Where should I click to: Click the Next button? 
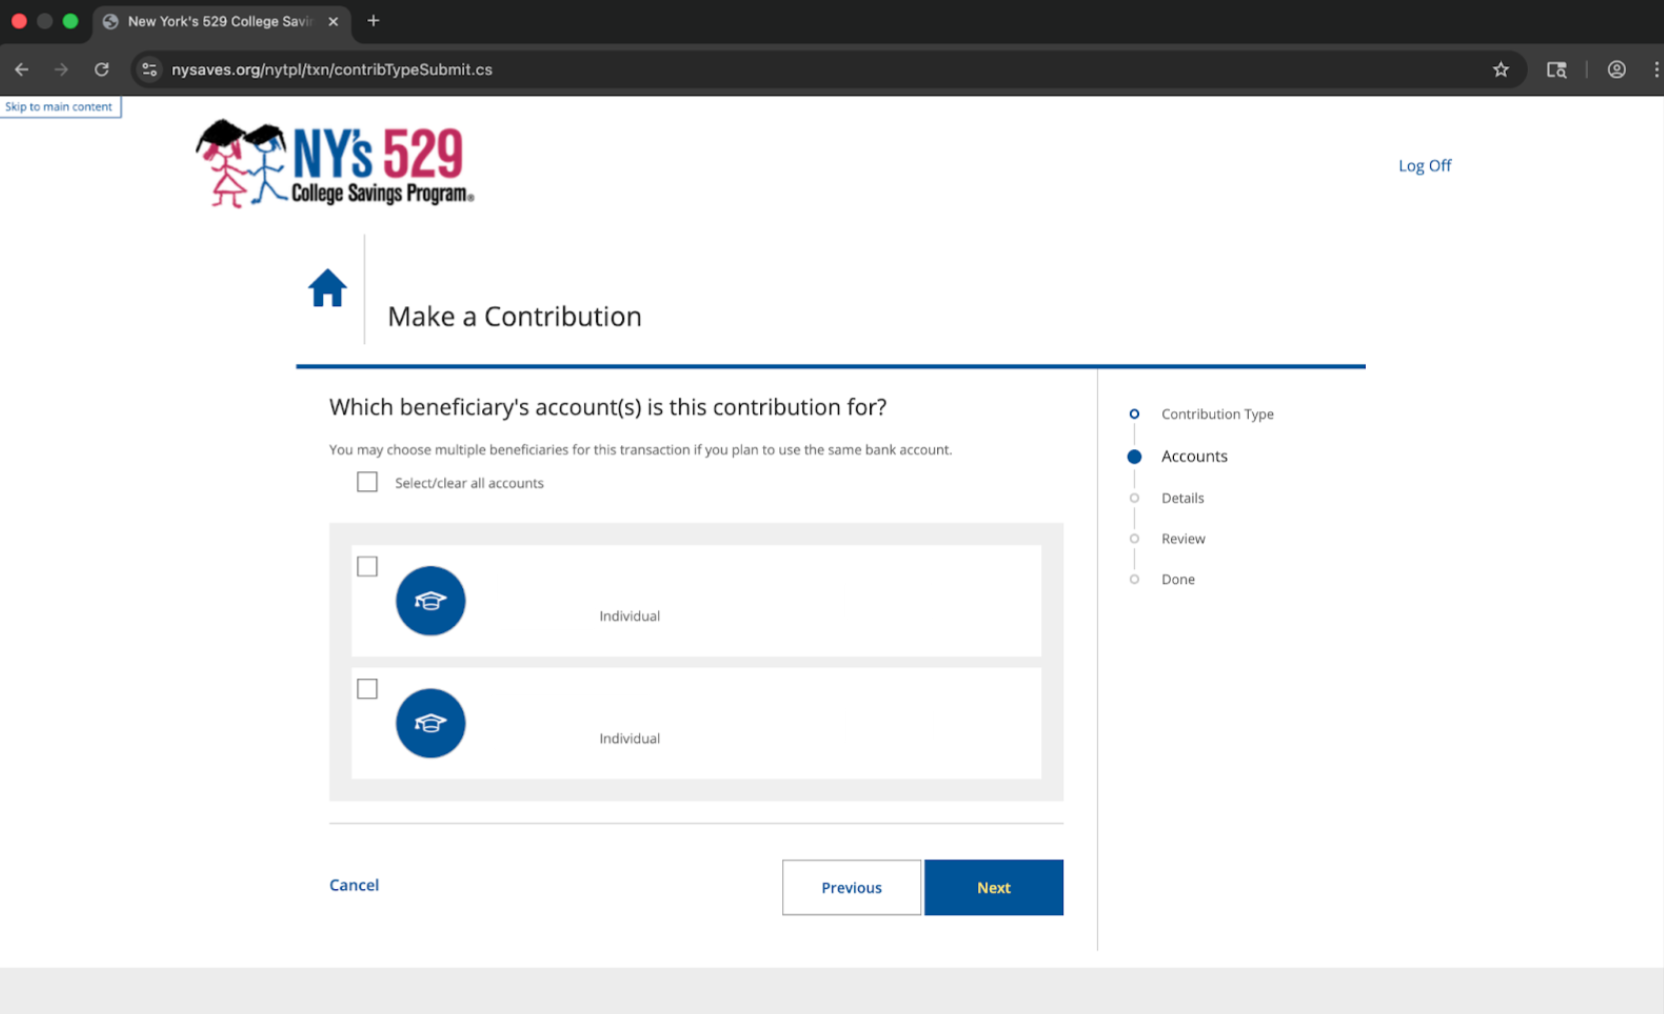(994, 887)
